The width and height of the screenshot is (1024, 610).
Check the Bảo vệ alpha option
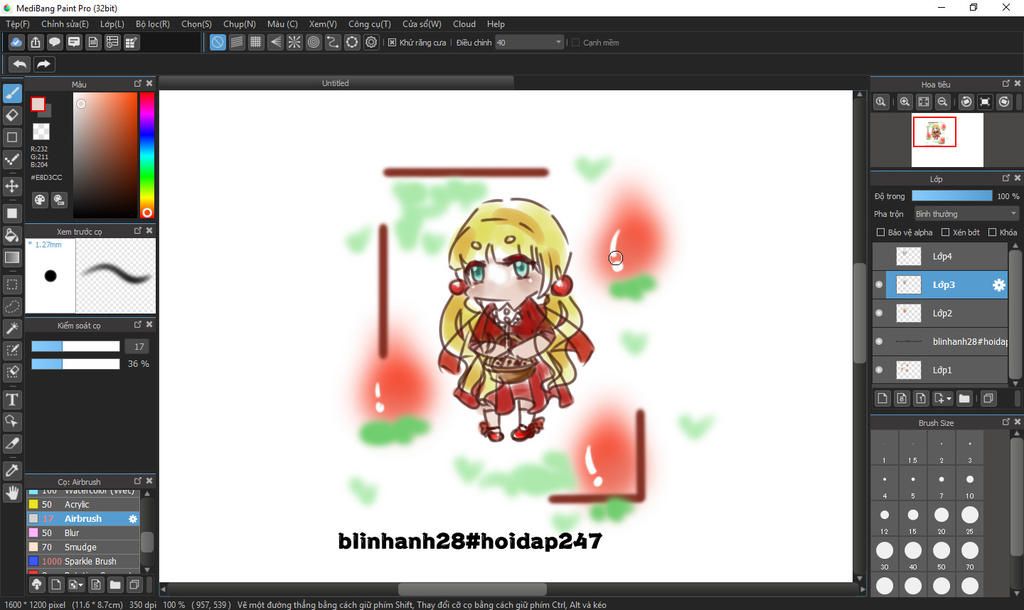tap(880, 233)
